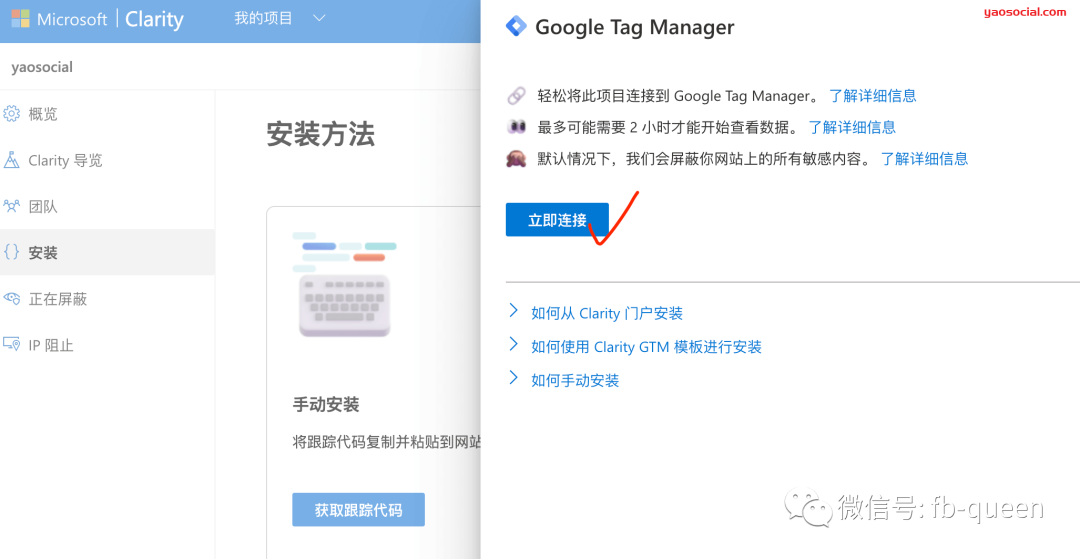1080x559 pixels.
Task: Click the 立即连接 button
Action: 557,220
